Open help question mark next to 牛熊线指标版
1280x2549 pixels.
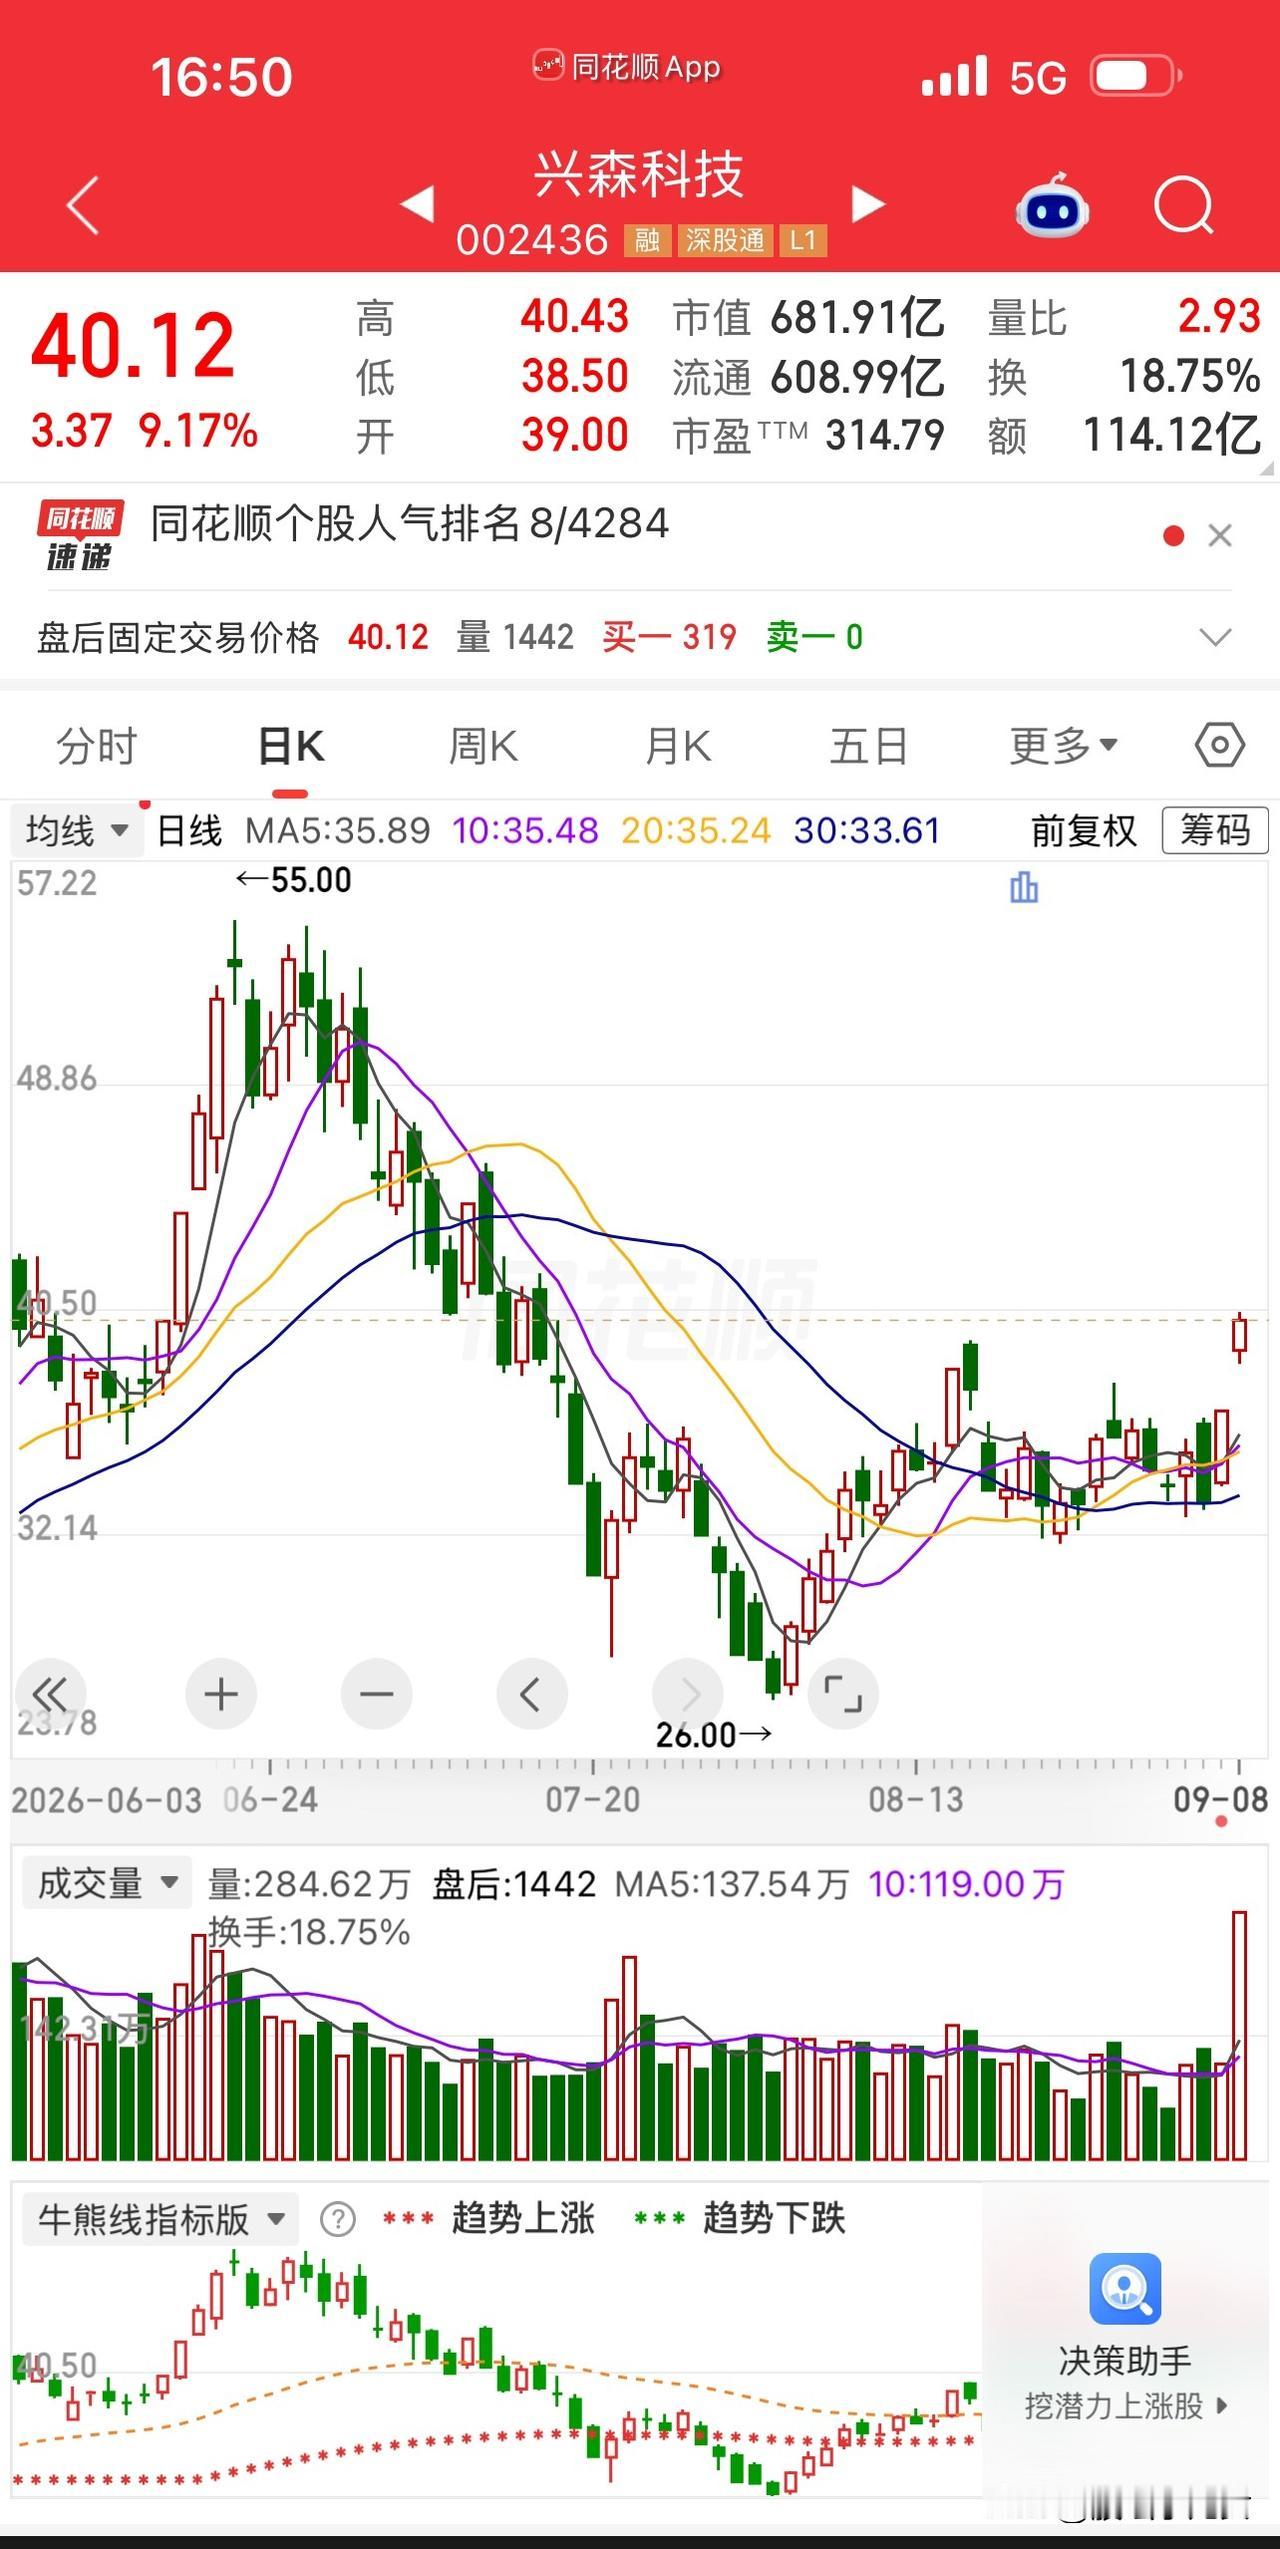coord(338,2219)
